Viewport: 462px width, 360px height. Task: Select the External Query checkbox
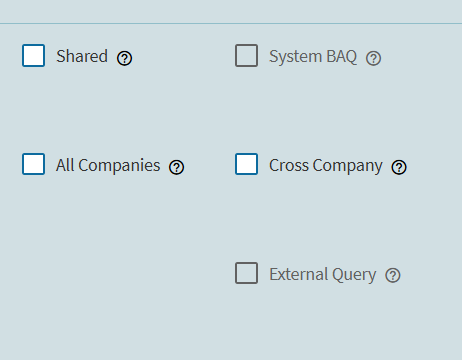pyautogui.click(x=246, y=273)
